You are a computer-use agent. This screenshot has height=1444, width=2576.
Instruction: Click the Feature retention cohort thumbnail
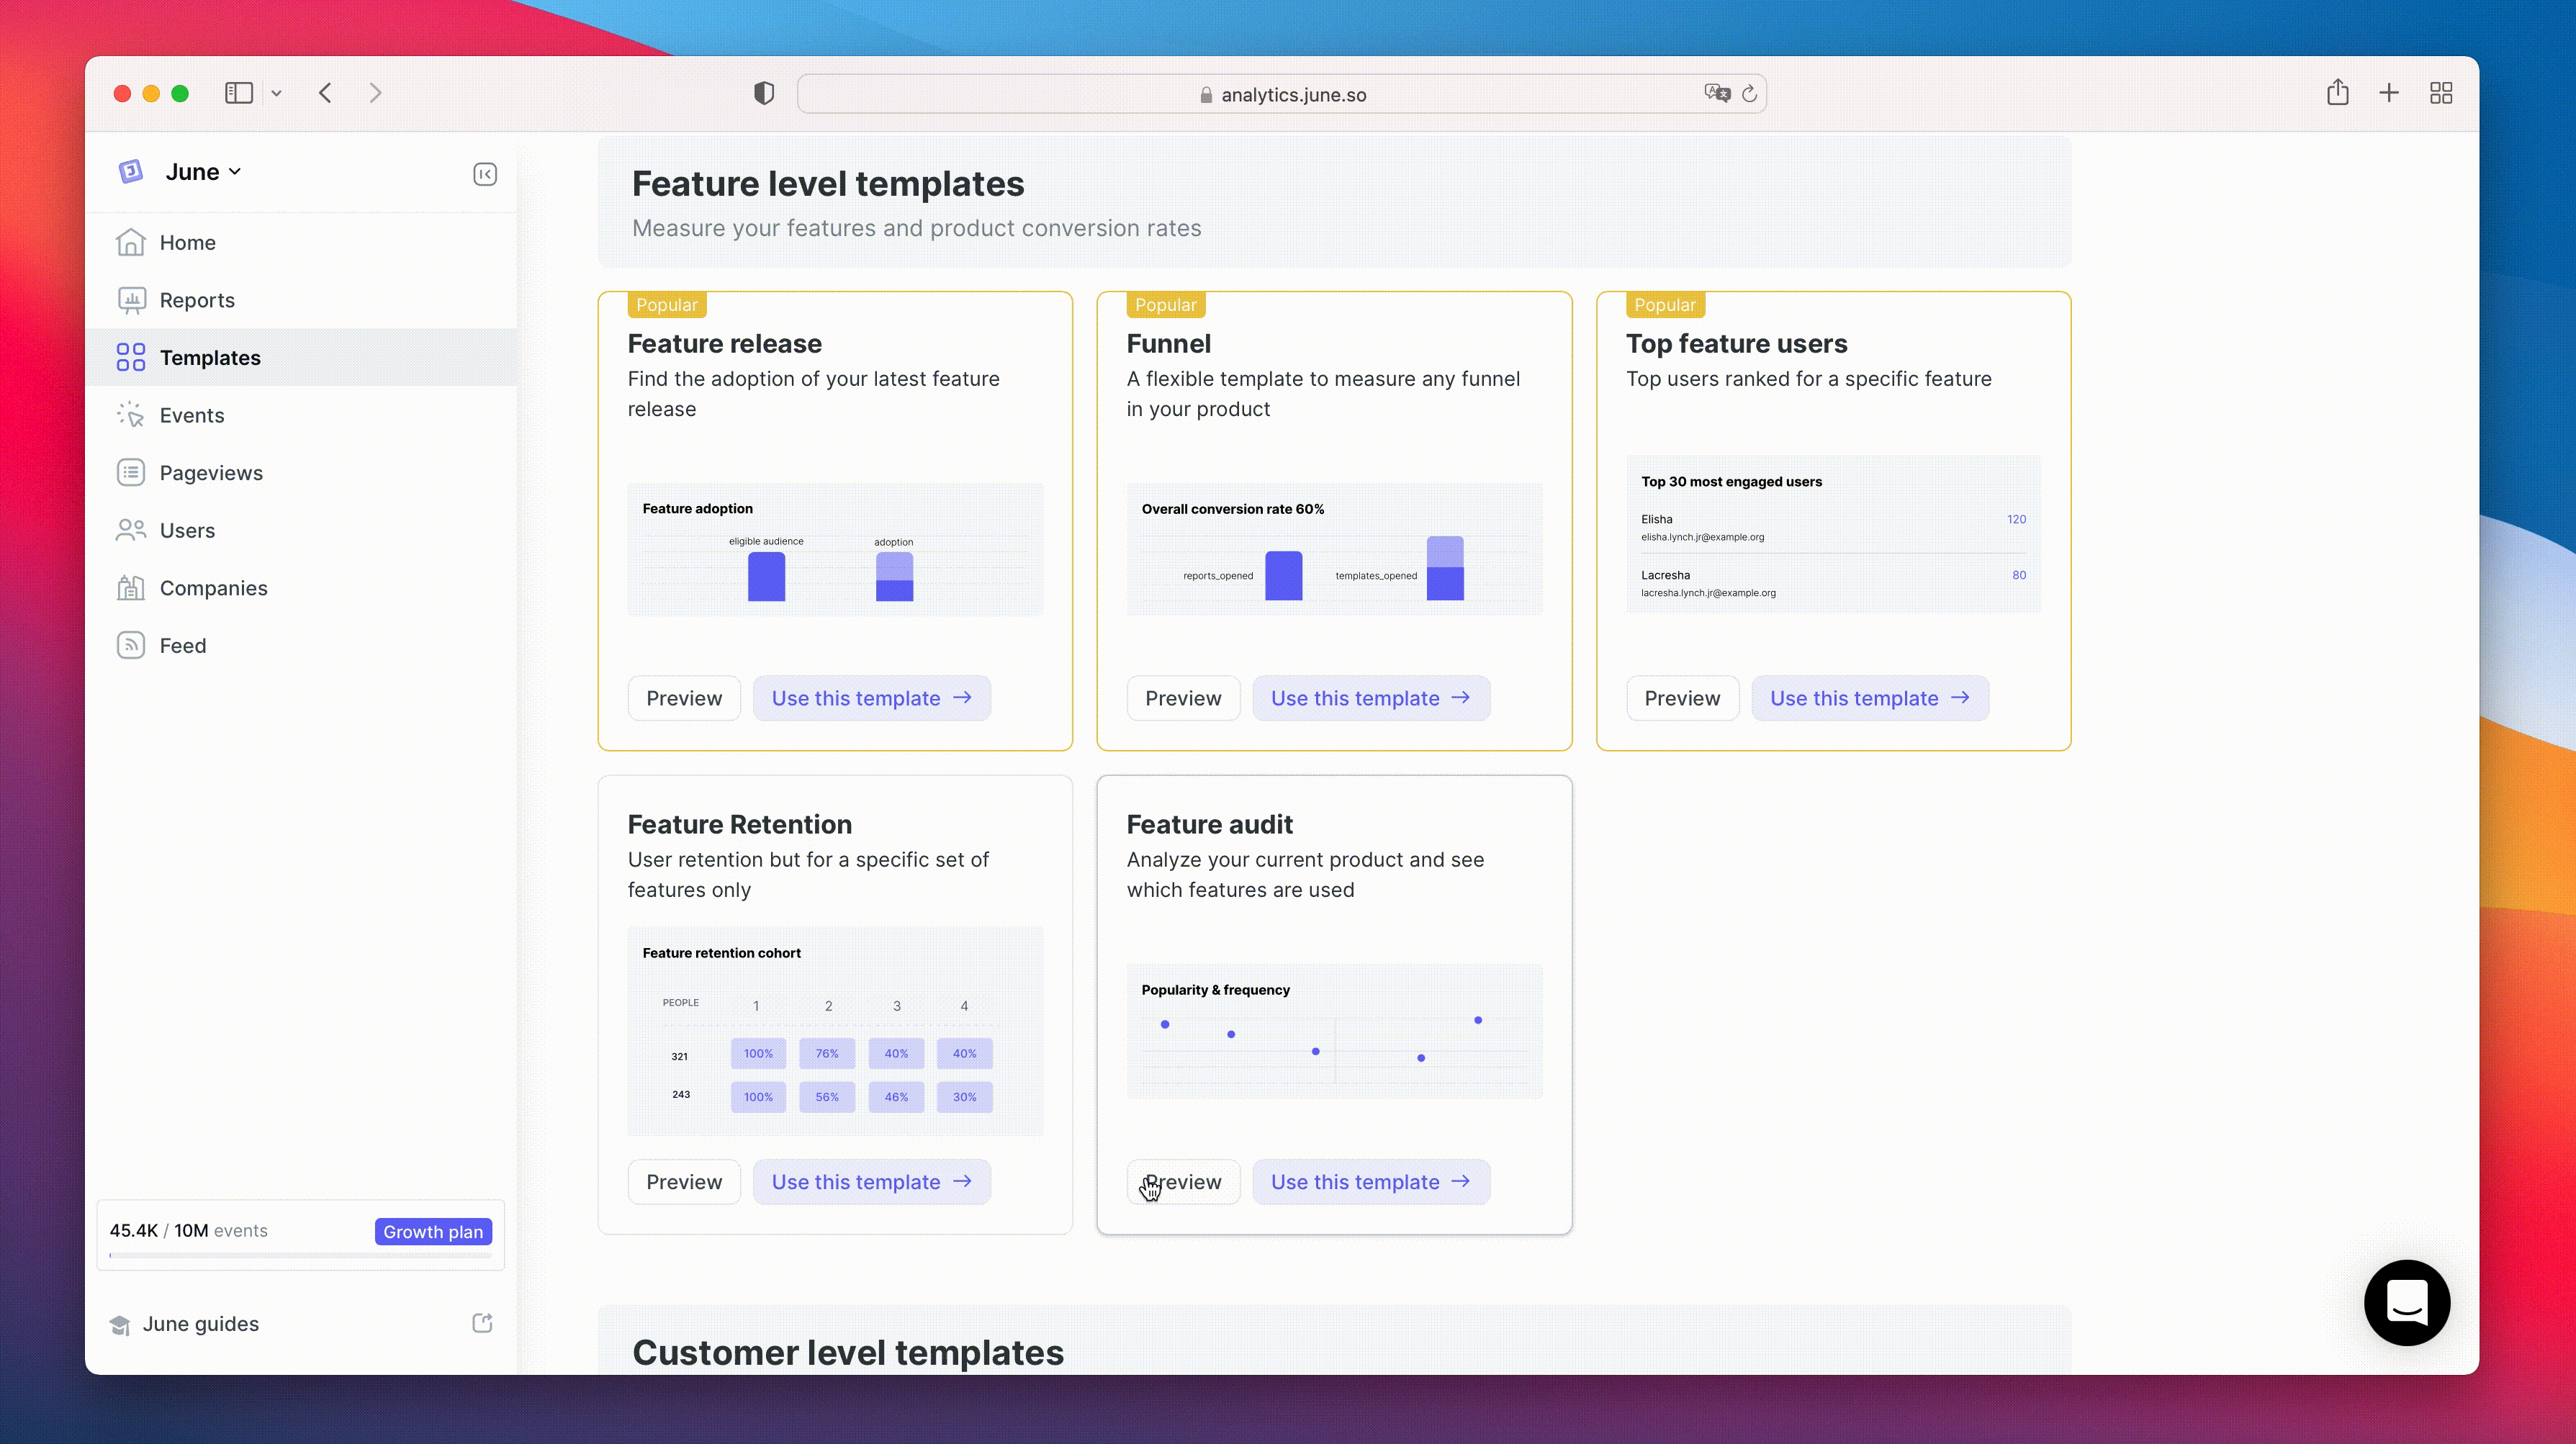(x=835, y=1031)
